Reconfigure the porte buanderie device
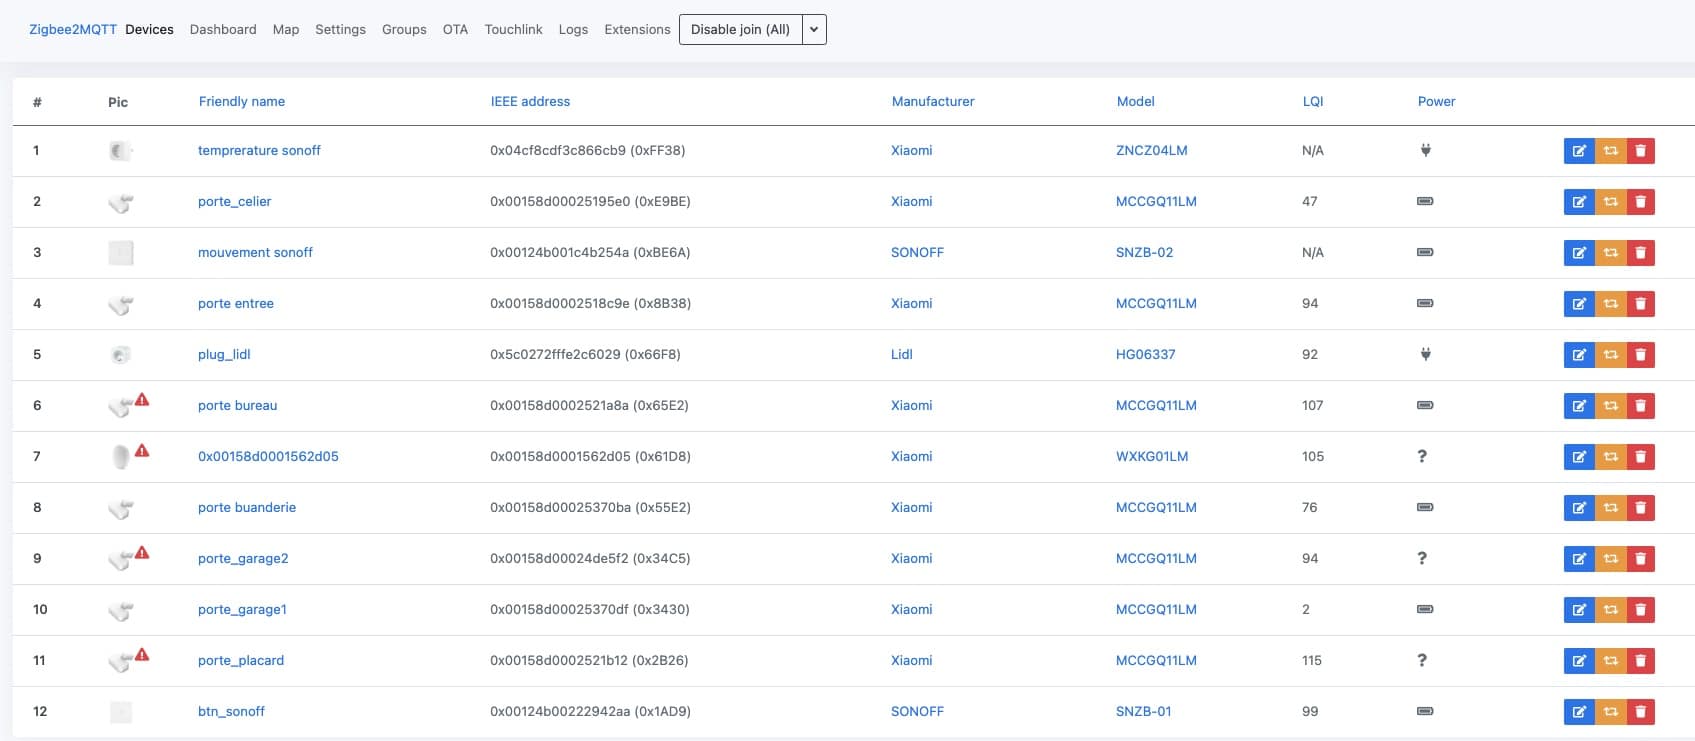Screen dimensions: 1695x741 coord(1611,508)
